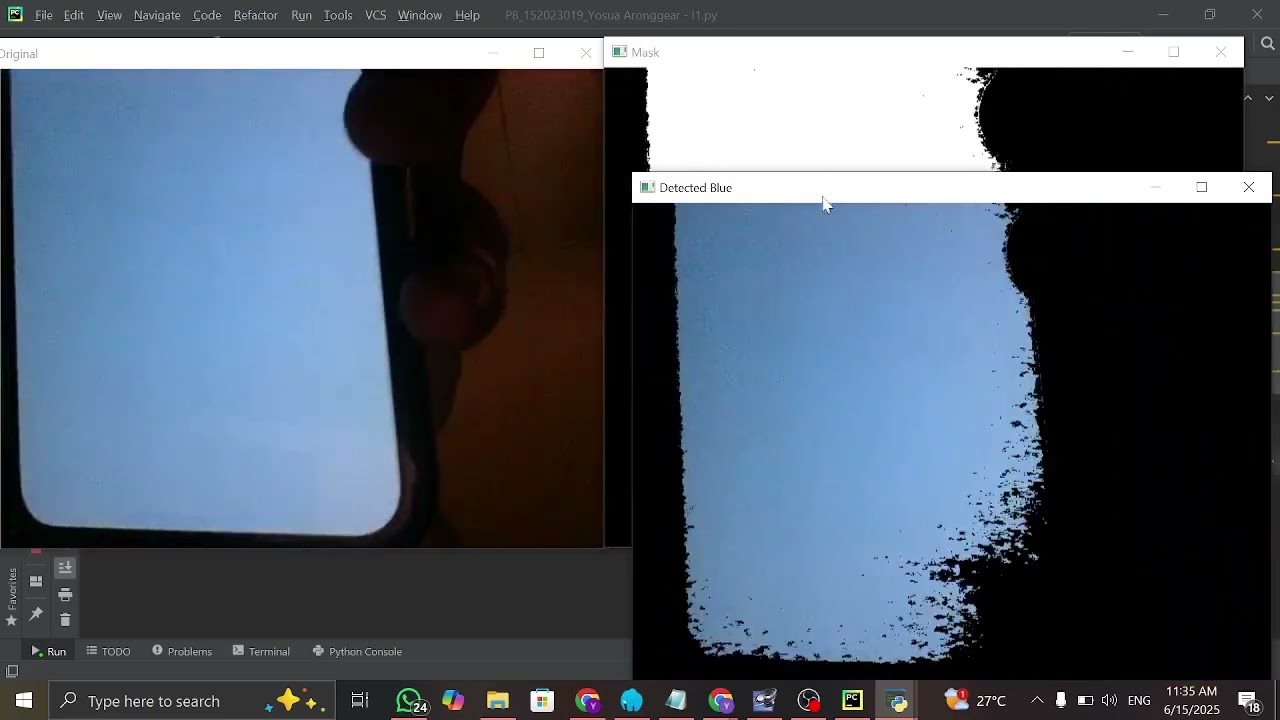Open the volume control in the system tray
This screenshot has width=1280, height=720.
[1109, 701]
